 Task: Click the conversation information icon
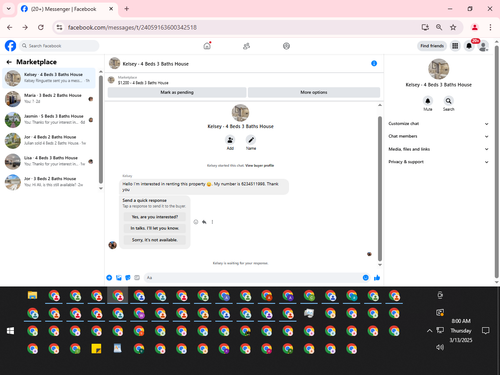[374, 63]
